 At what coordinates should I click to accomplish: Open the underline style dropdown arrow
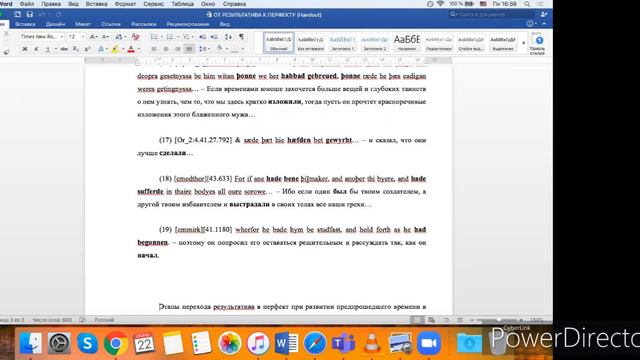click(x=56, y=49)
